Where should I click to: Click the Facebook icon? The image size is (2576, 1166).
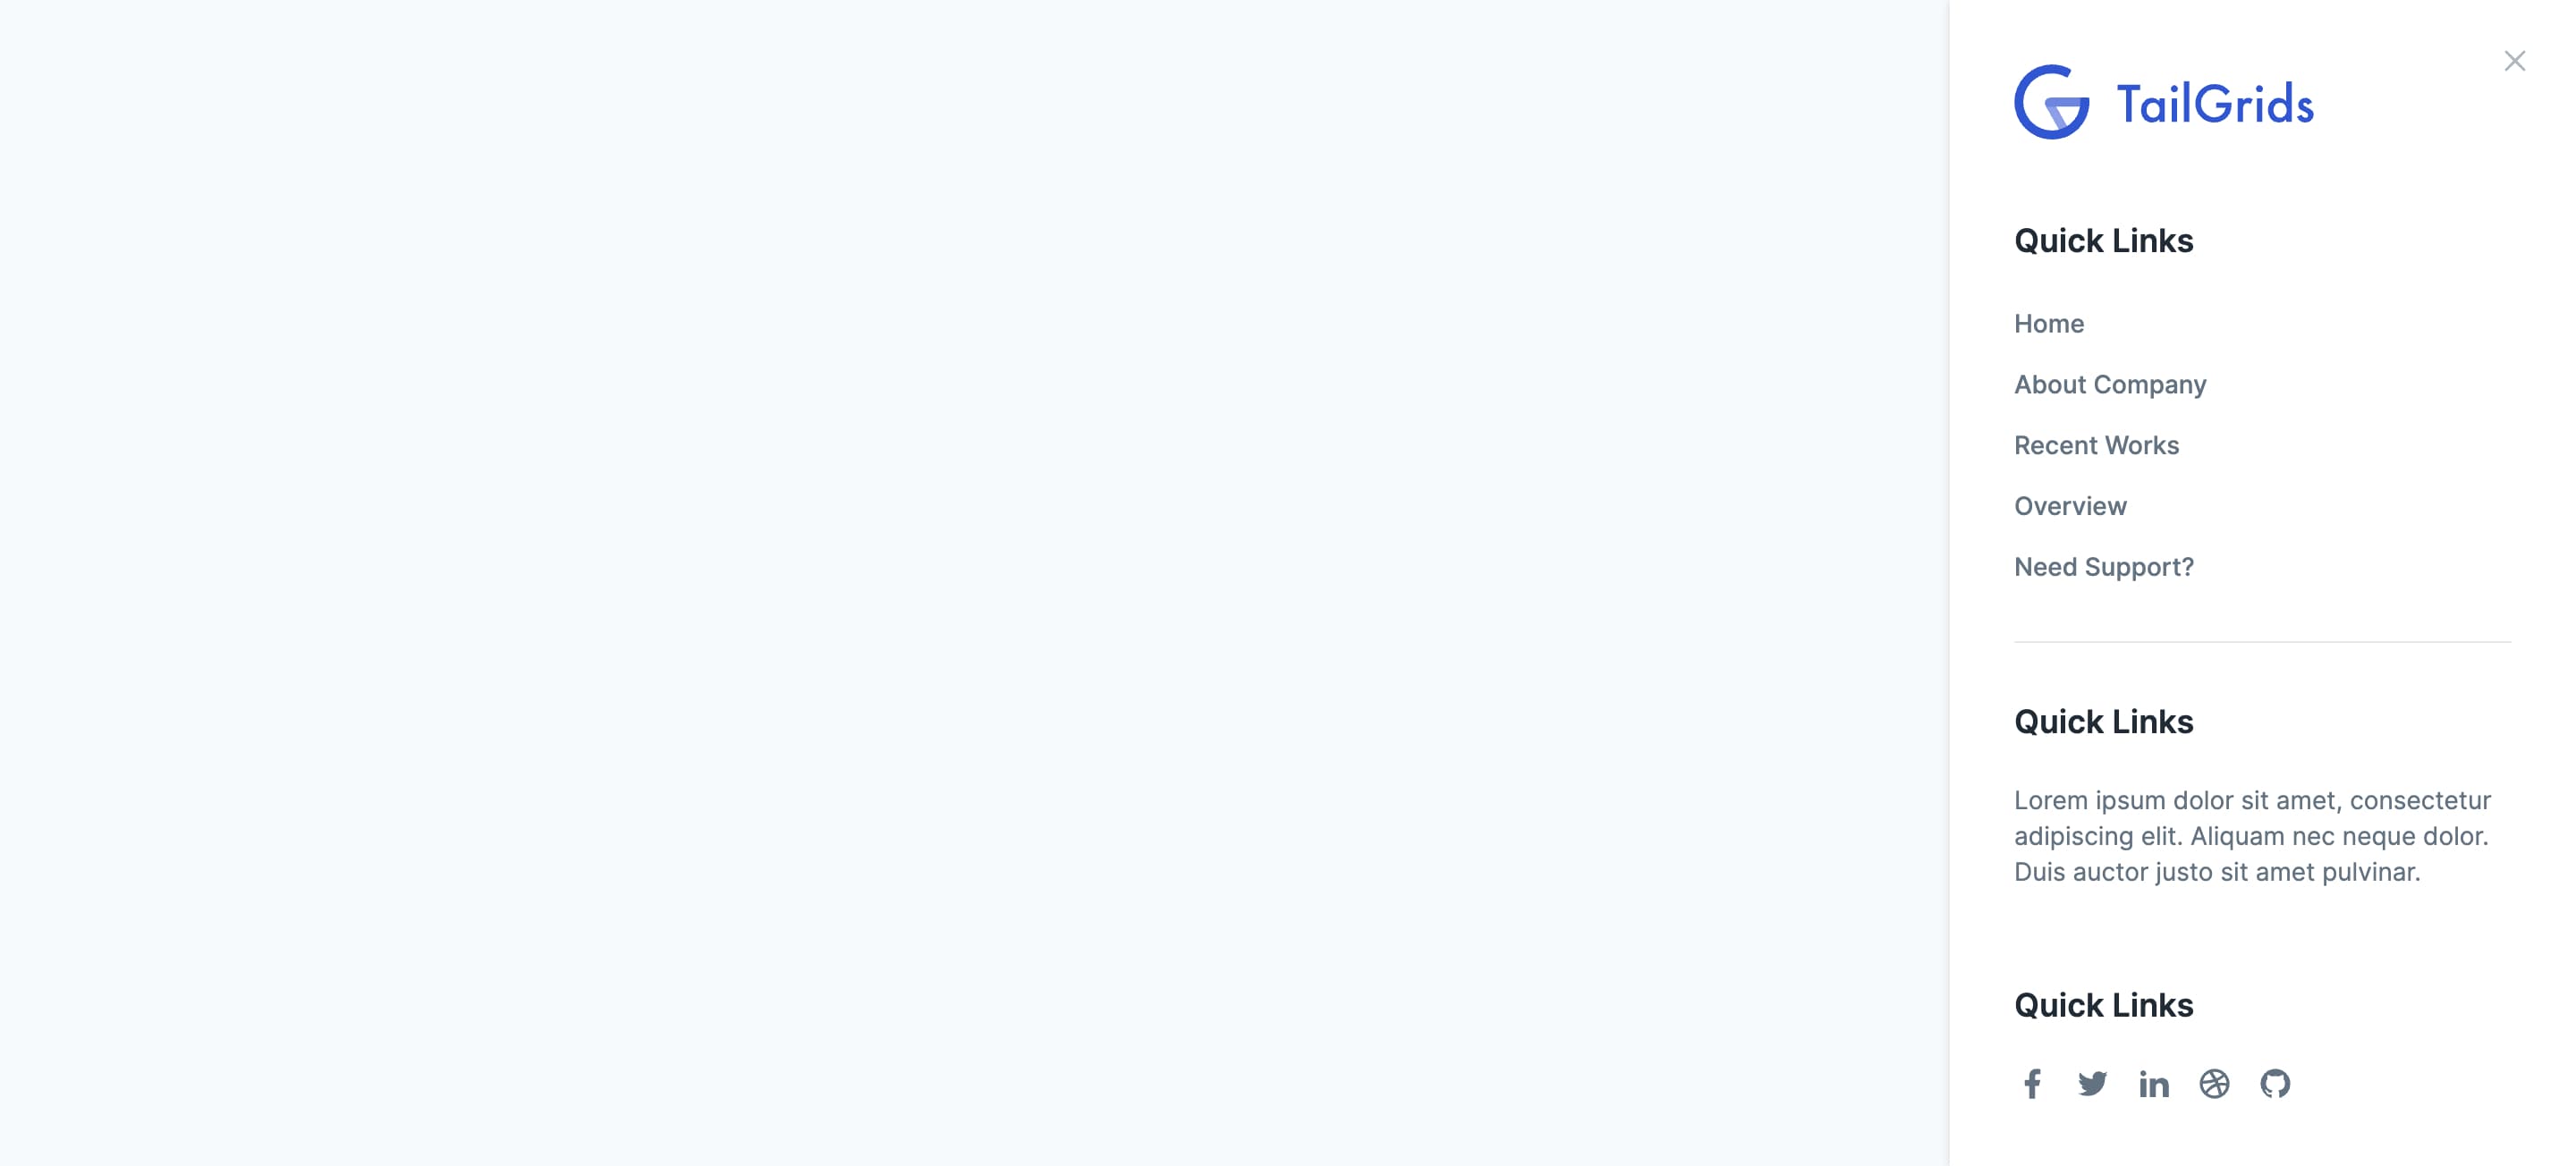pos(2032,1082)
